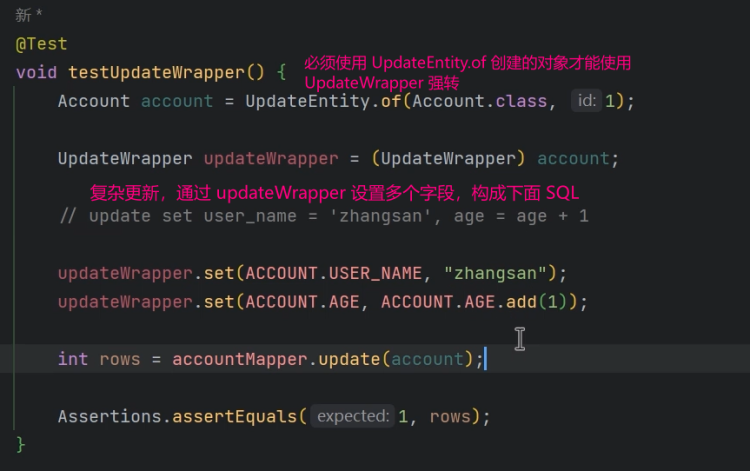Click the (UpdateWrapper) cast expression
Viewport: 750px width, 471px height.
pyautogui.click(x=448, y=159)
